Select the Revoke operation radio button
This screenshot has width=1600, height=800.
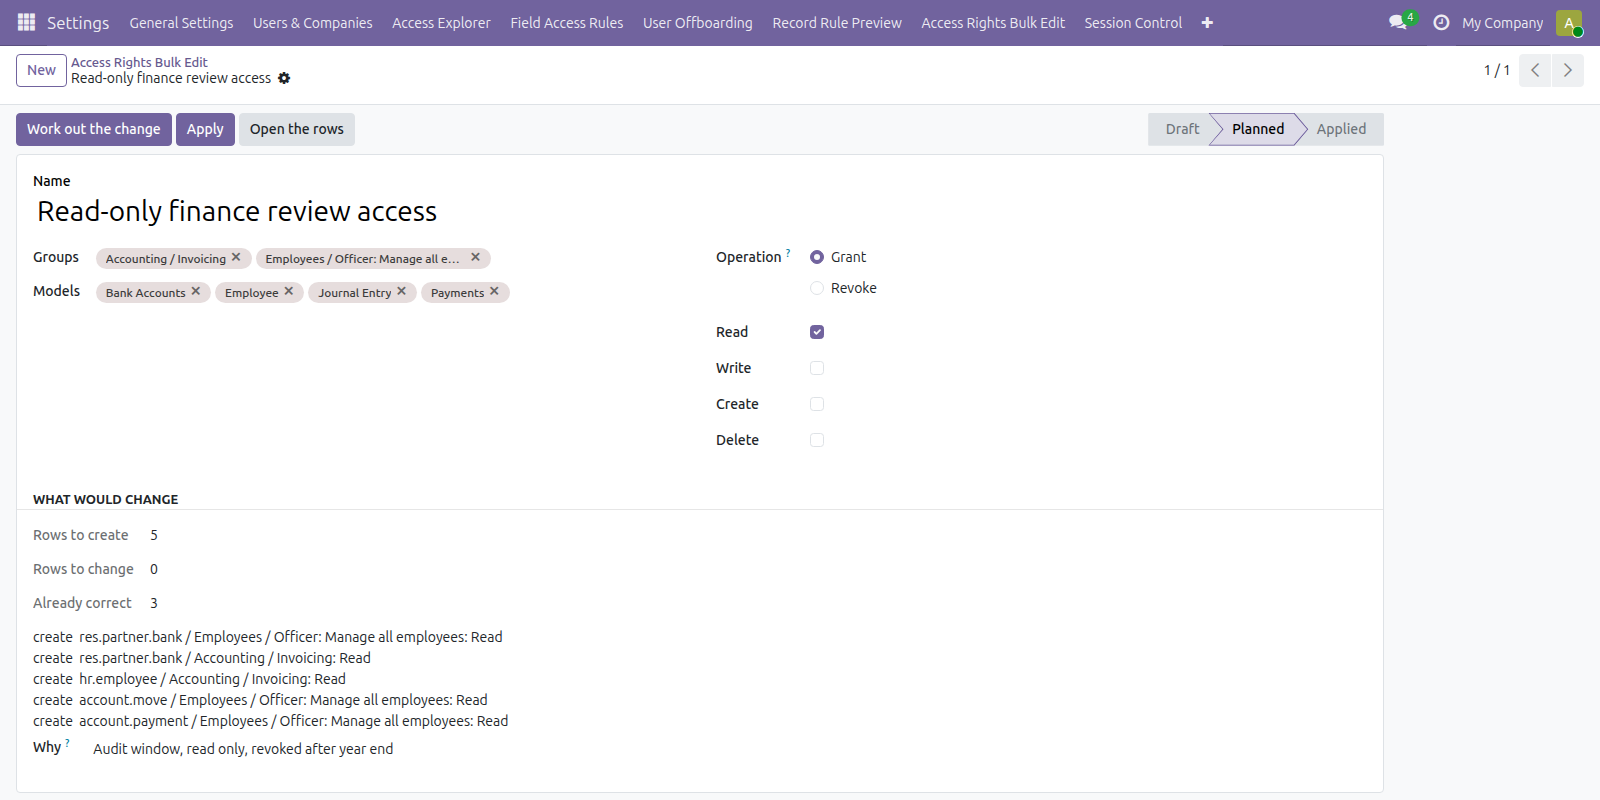817,288
